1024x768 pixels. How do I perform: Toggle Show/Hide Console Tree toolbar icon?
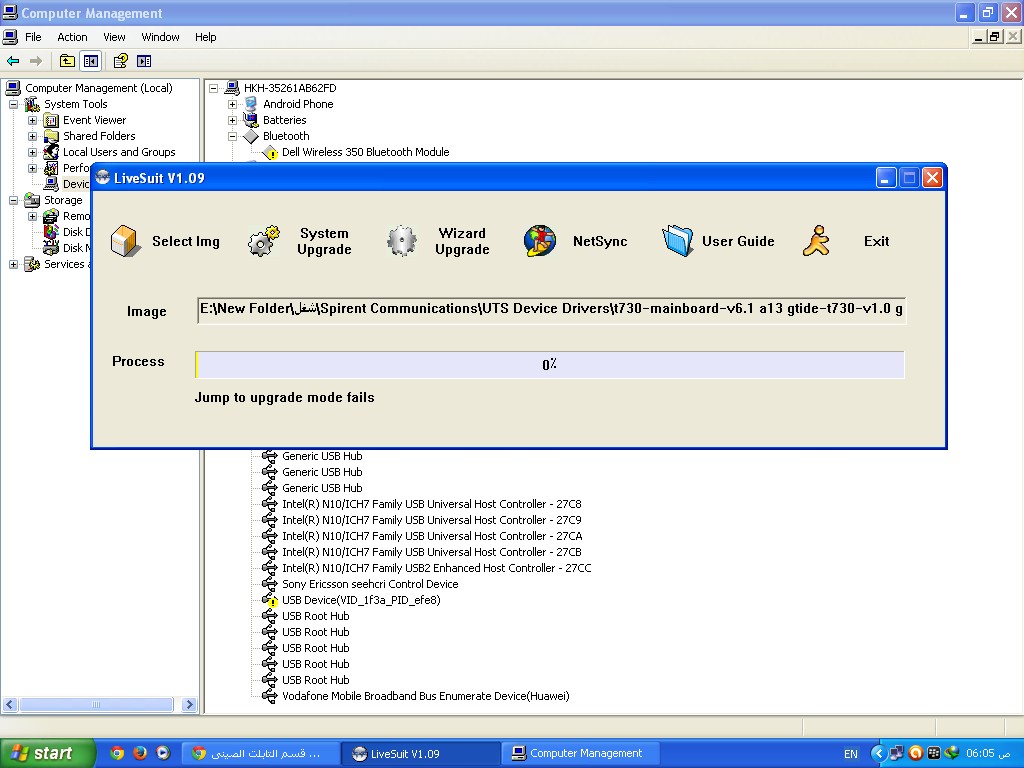pos(91,61)
